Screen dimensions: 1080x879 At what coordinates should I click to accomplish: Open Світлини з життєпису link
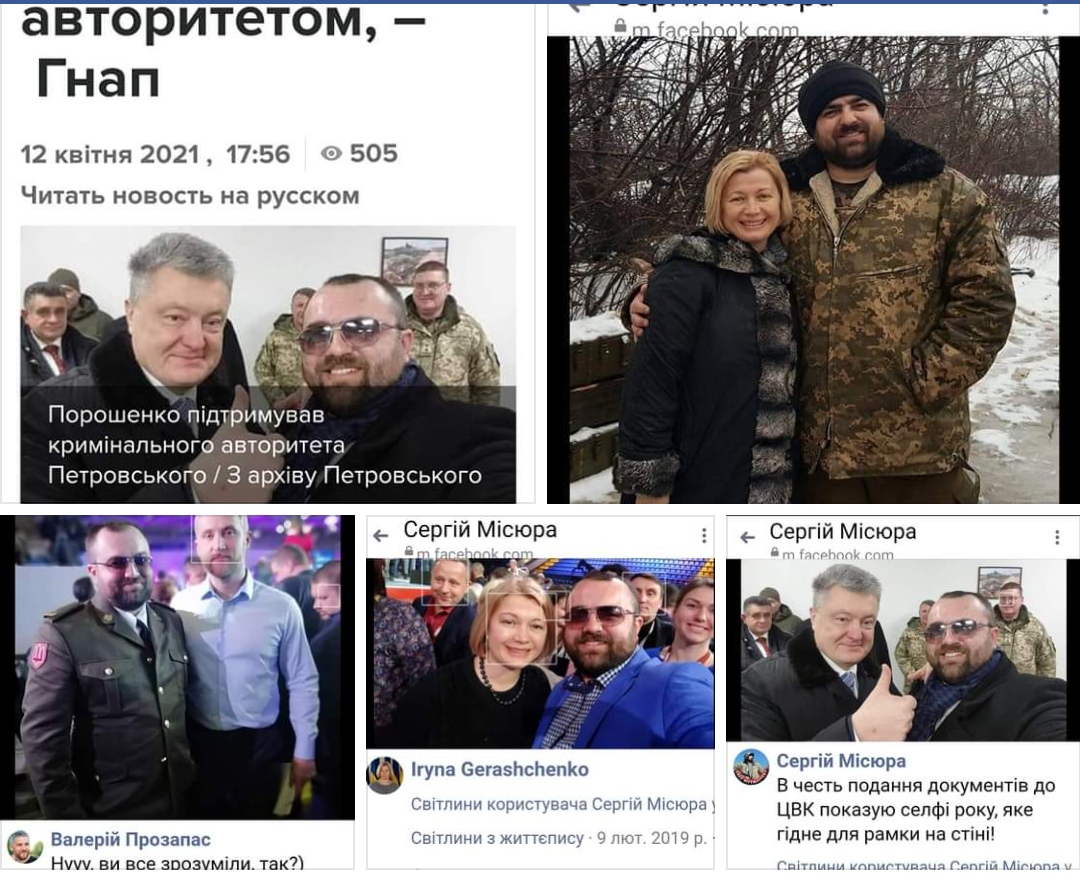tap(497, 838)
